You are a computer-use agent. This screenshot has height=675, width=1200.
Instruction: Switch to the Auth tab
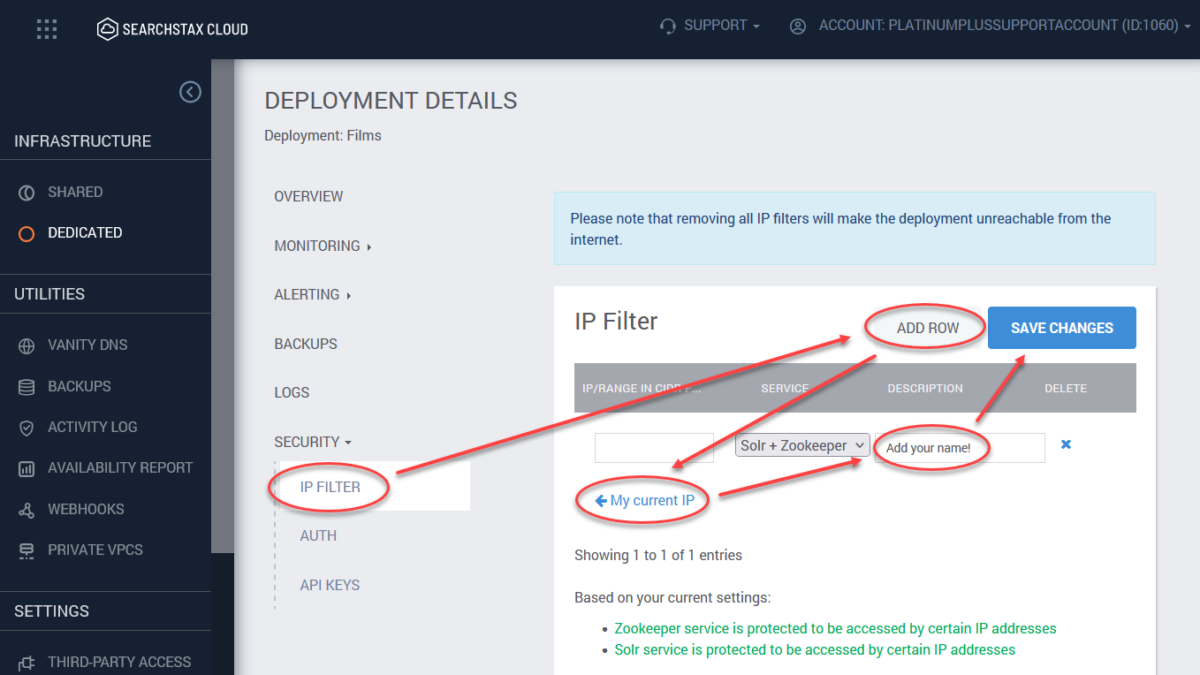(x=318, y=535)
